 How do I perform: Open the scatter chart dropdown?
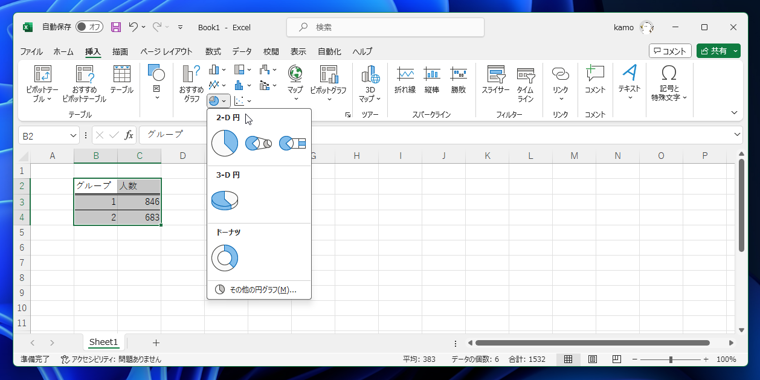tap(242, 101)
